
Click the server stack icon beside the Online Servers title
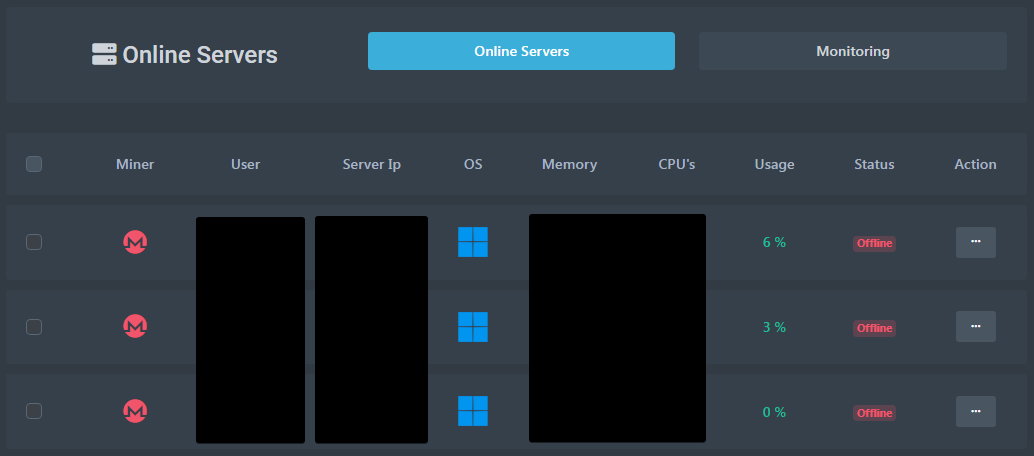pyautogui.click(x=103, y=54)
